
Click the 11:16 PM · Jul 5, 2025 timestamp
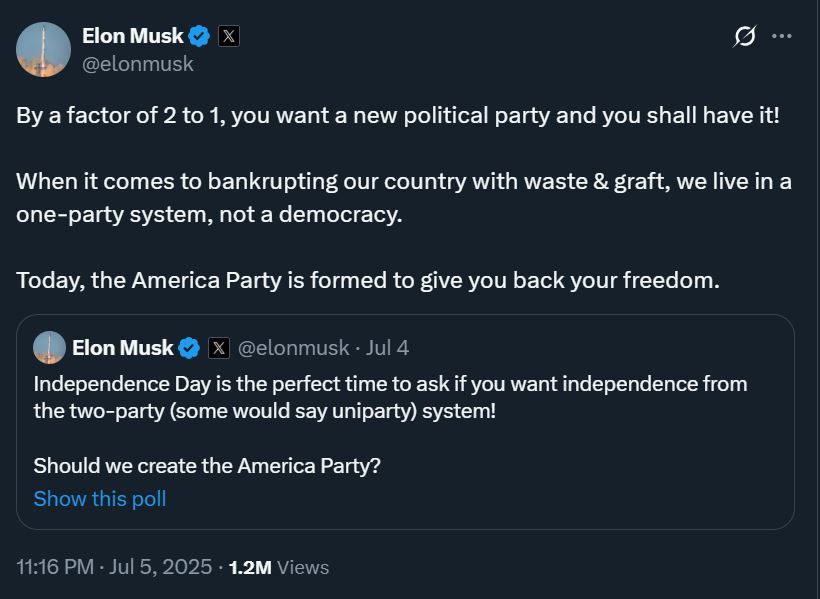pos(114,567)
